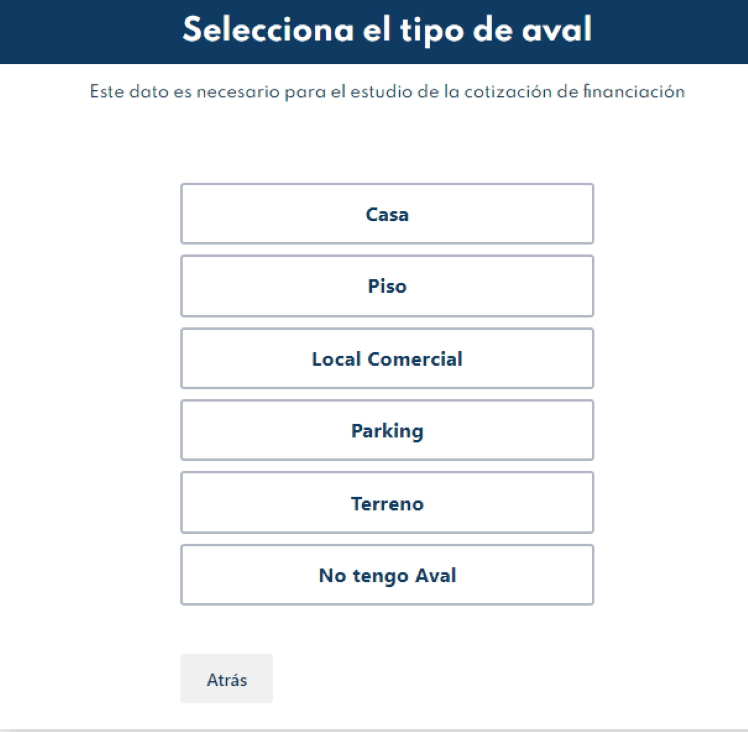Tap the 'Local Comercial' aval choice
The image size is (748, 732).
point(387,359)
